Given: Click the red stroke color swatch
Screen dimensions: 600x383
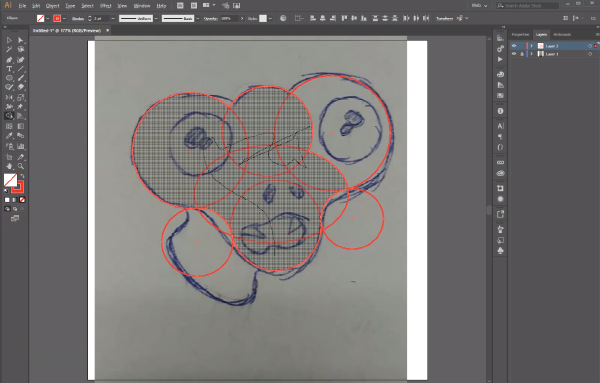Looking at the screenshot, I should (57, 18).
